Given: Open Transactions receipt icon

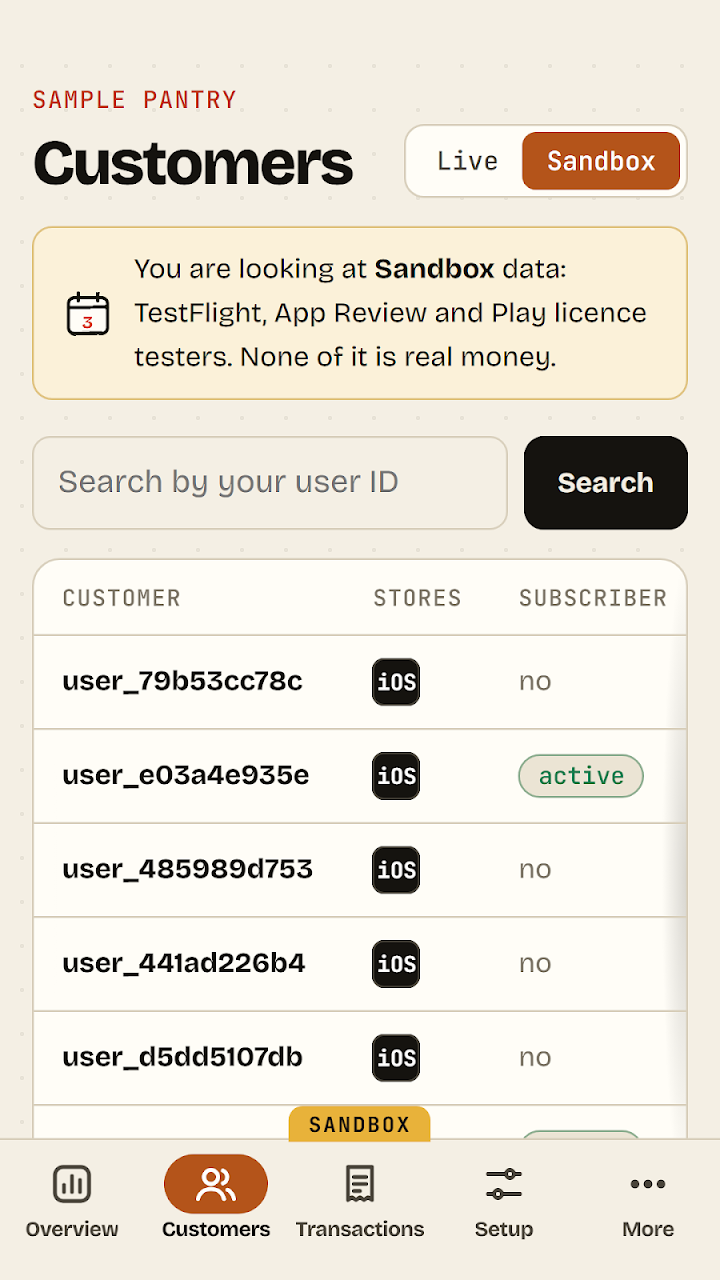Looking at the screenshot, I should pyautogui.click(x=360, y=1184).
